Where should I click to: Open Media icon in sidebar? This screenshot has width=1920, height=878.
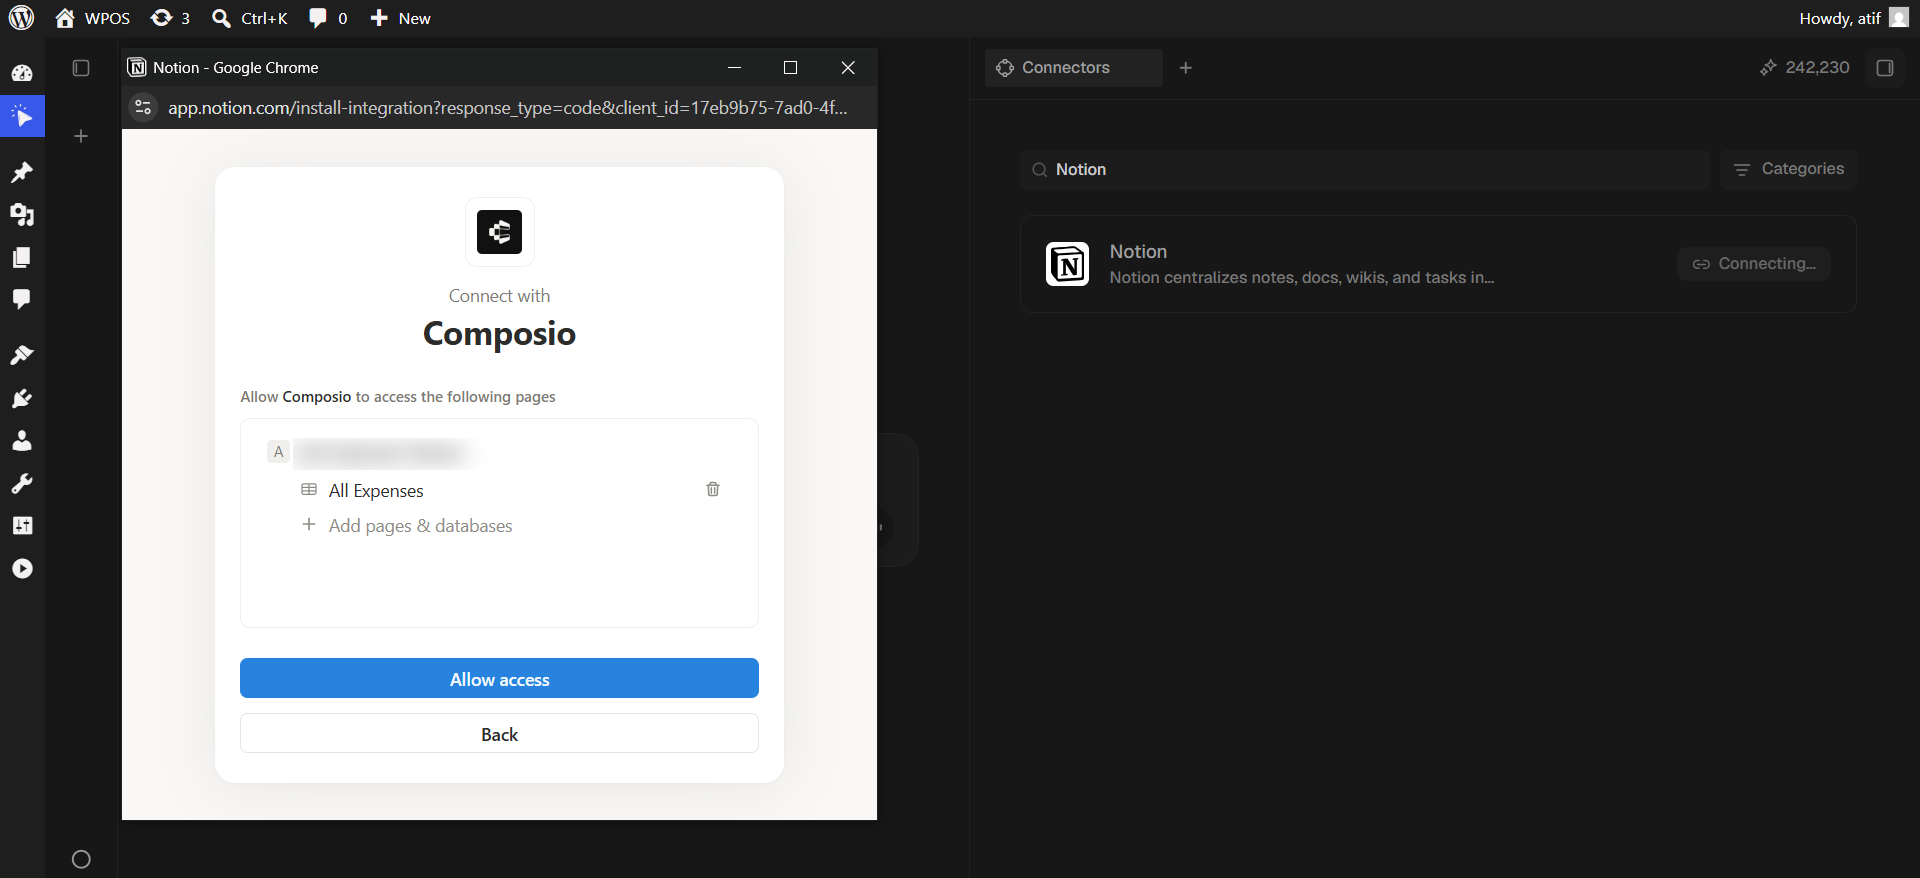(22, 215)
